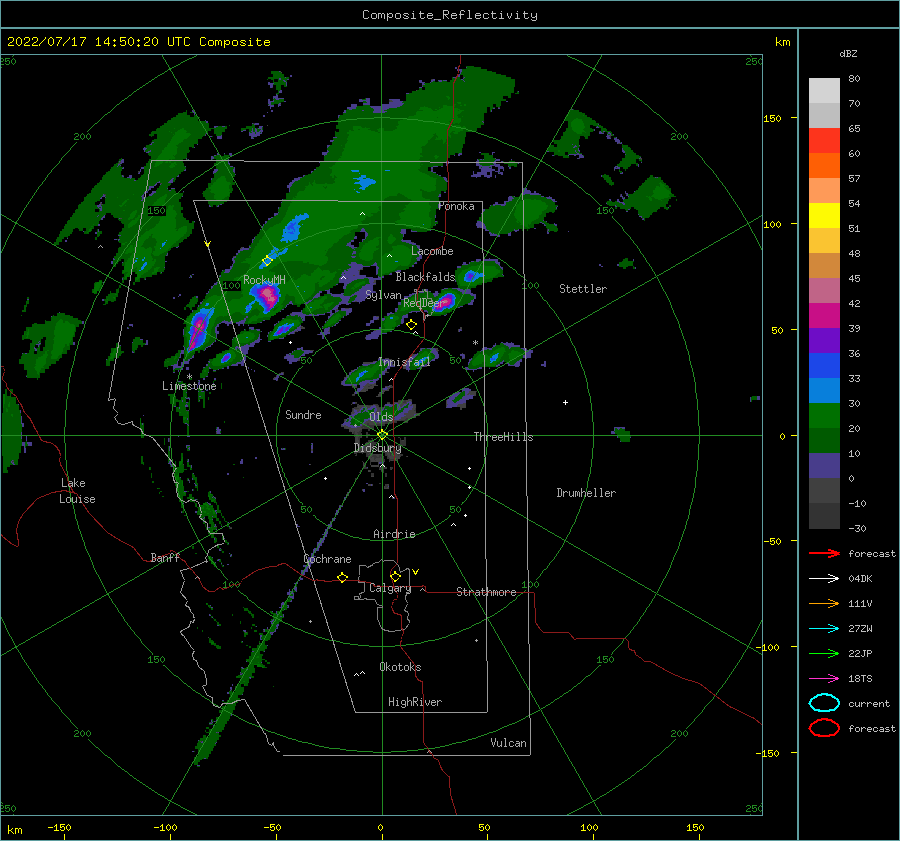Click the Lake Louise label
The image size is (900, 841).
click(x=77, y=491)
